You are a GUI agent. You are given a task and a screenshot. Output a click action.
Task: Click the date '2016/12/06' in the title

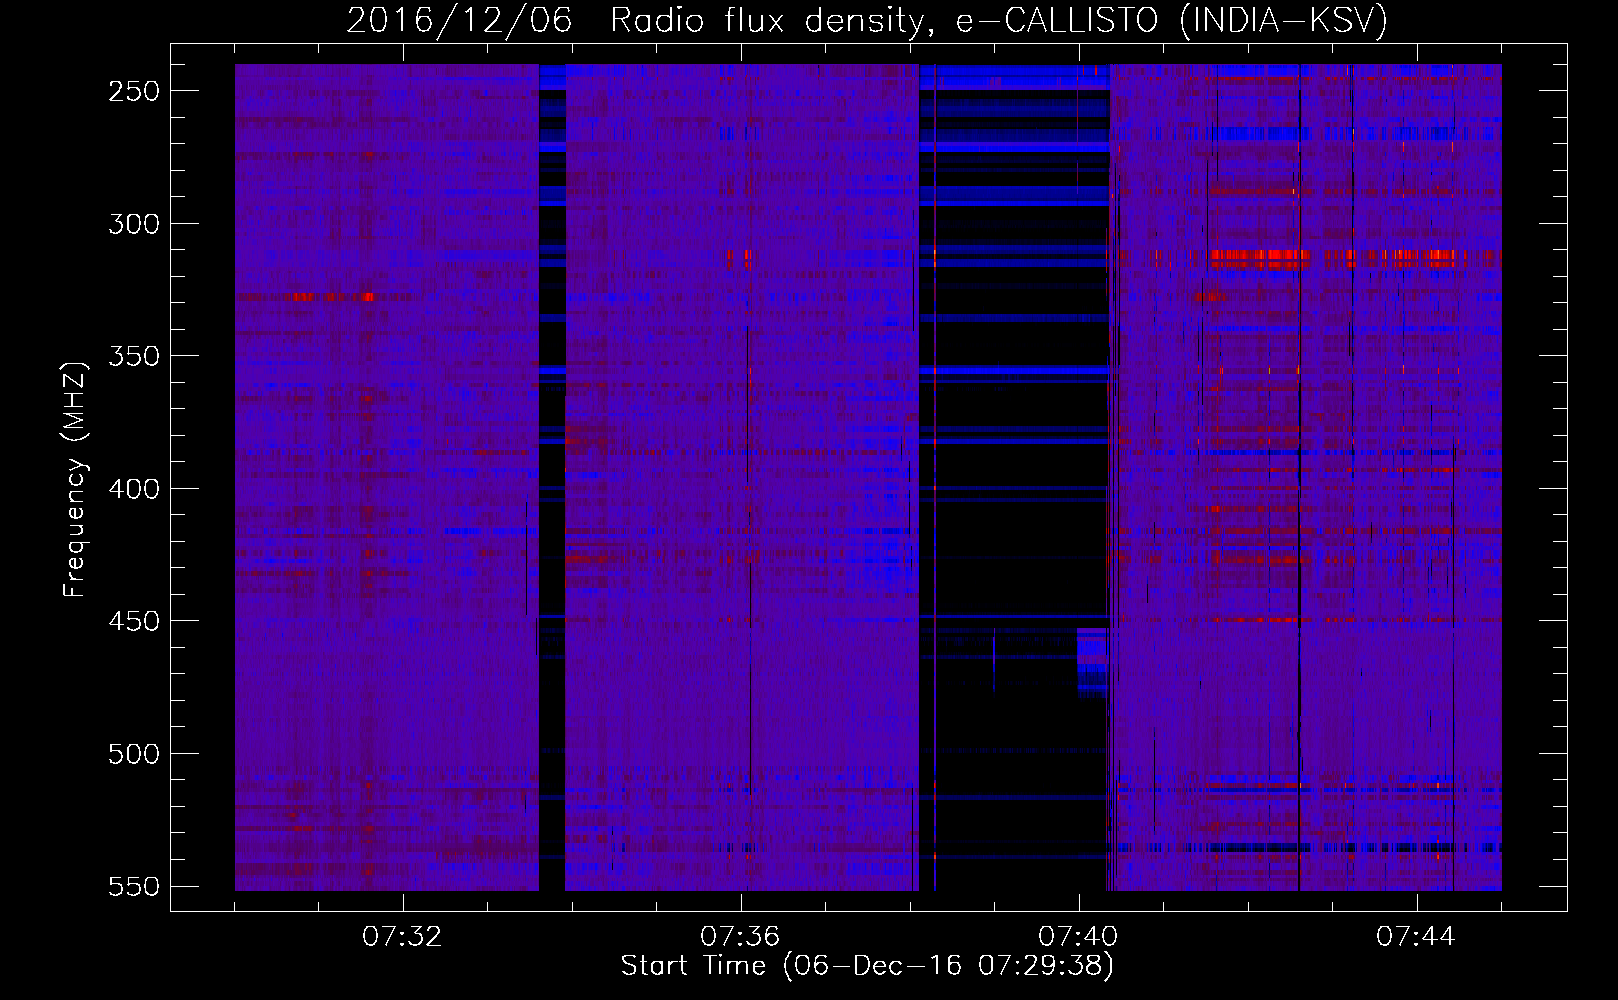point(459,20)
